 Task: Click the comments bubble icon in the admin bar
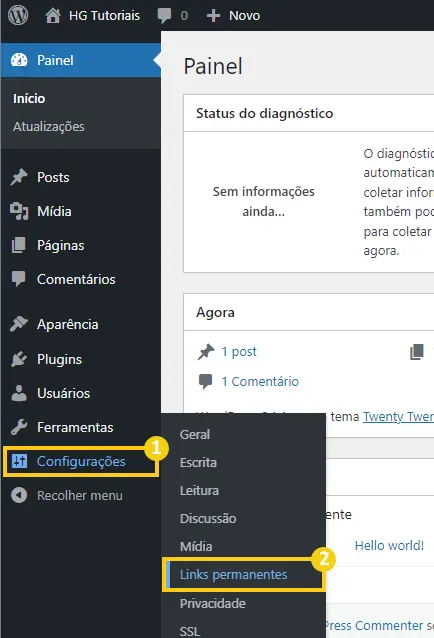click(x=164, y=16)
